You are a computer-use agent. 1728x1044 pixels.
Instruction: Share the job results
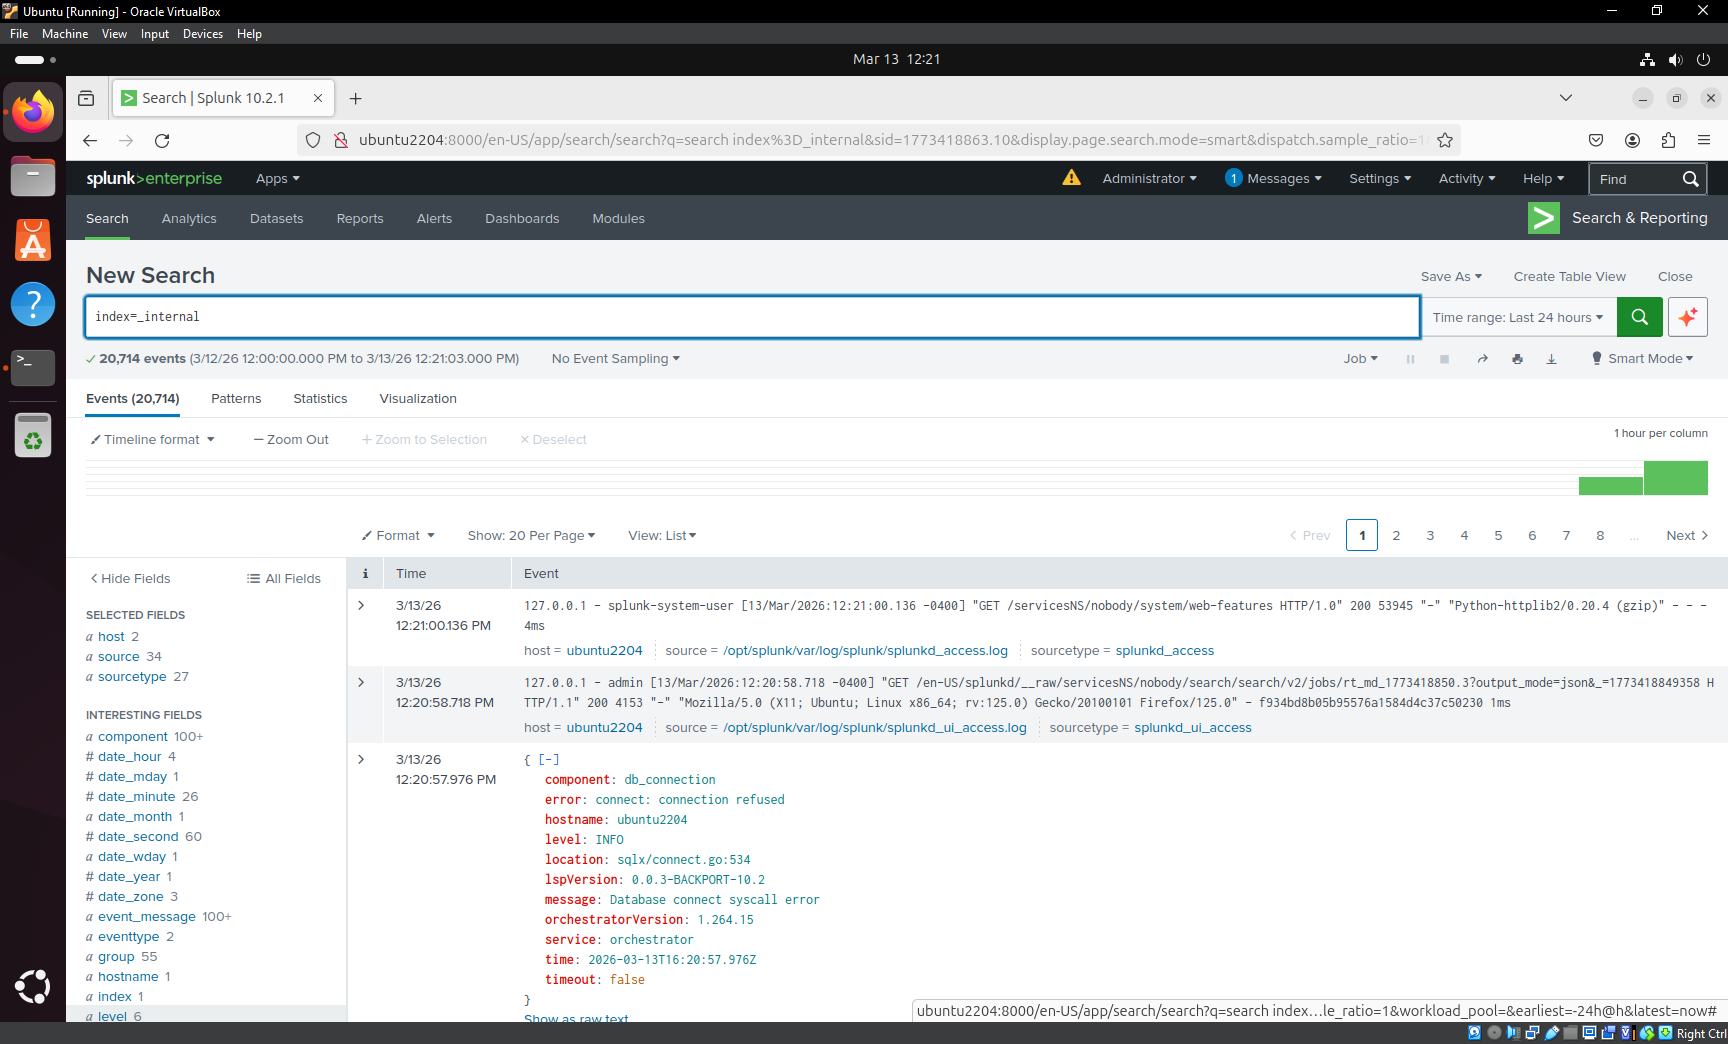coord(1483,358)
